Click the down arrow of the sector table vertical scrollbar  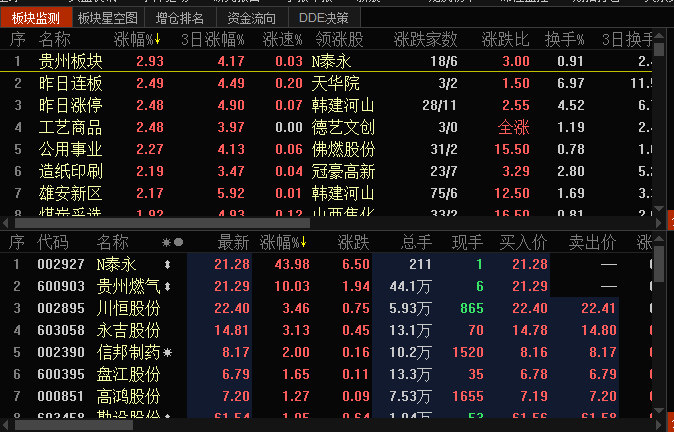coord(659,208)
